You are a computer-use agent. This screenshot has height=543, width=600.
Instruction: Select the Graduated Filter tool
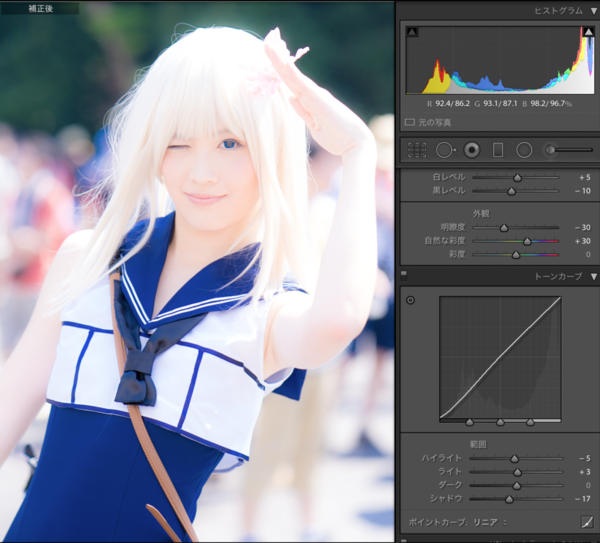pyautogui.click(x=498, y=150)
